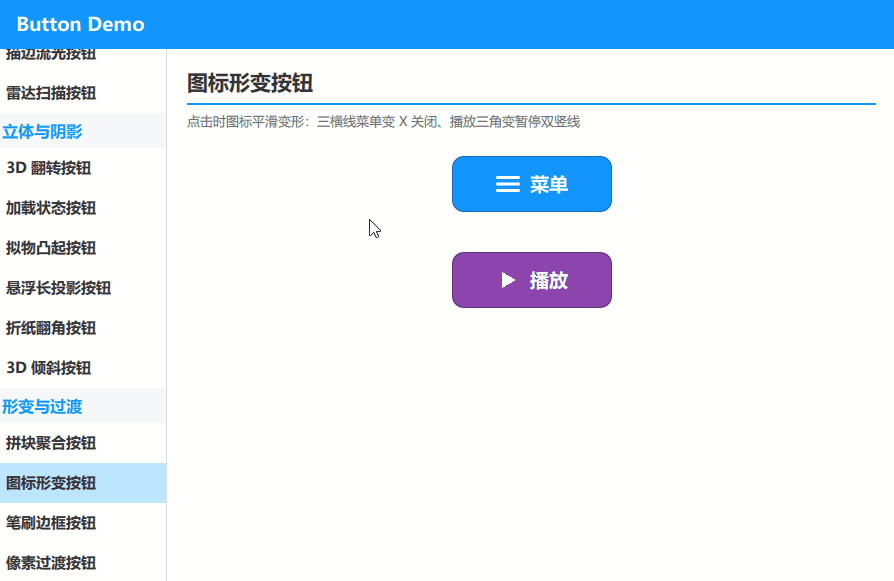Click the hamburger icon in 菜单 button
The image size is (894, 581).
click(x=507, y=184)
